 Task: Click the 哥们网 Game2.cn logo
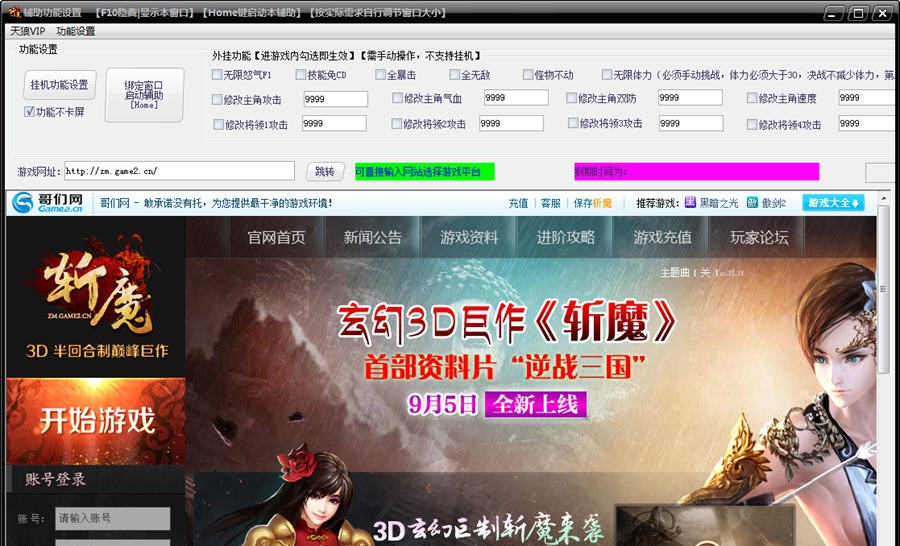click(48, 203)
